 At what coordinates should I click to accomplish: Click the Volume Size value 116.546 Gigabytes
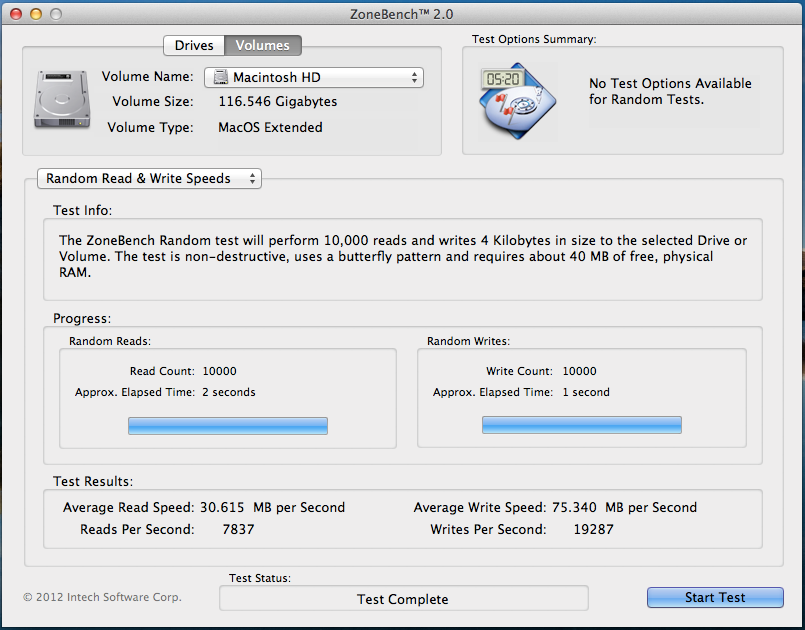pyautogui.click(x=277, y=102)
